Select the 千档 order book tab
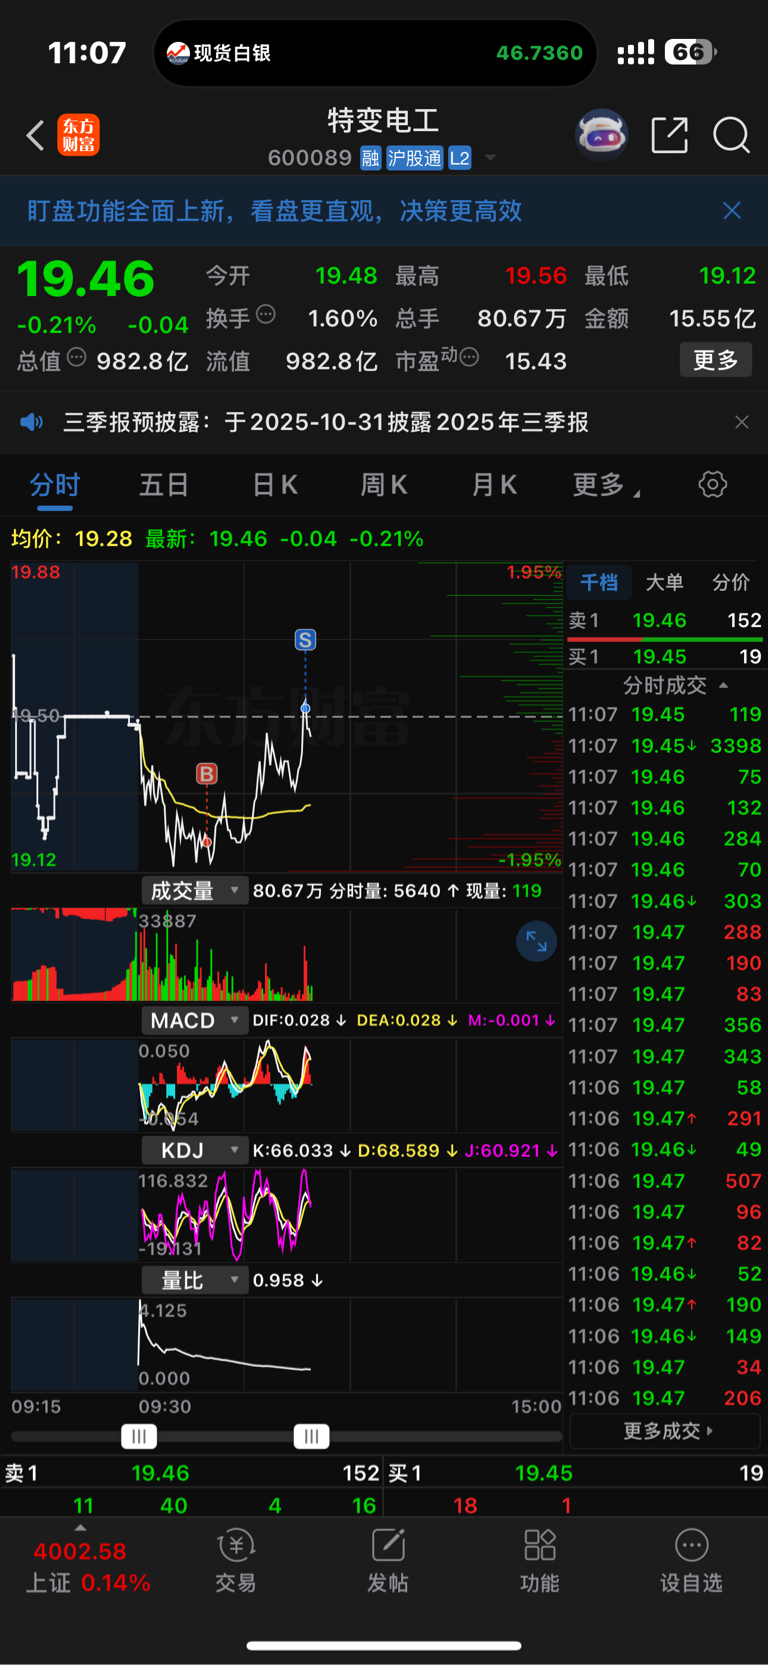This screenshot has width=768, height=1665. coord(599,582)
